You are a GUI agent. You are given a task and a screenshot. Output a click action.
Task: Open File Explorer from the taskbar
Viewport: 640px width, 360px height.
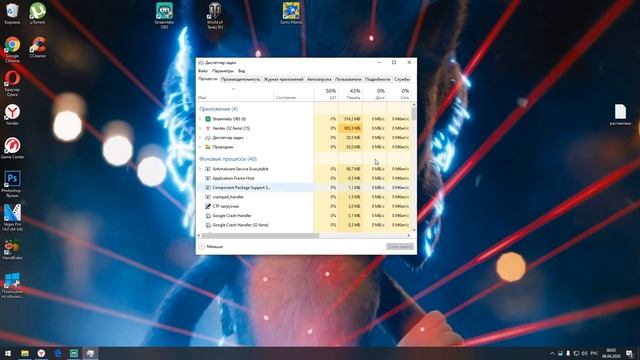click(25, 353)
